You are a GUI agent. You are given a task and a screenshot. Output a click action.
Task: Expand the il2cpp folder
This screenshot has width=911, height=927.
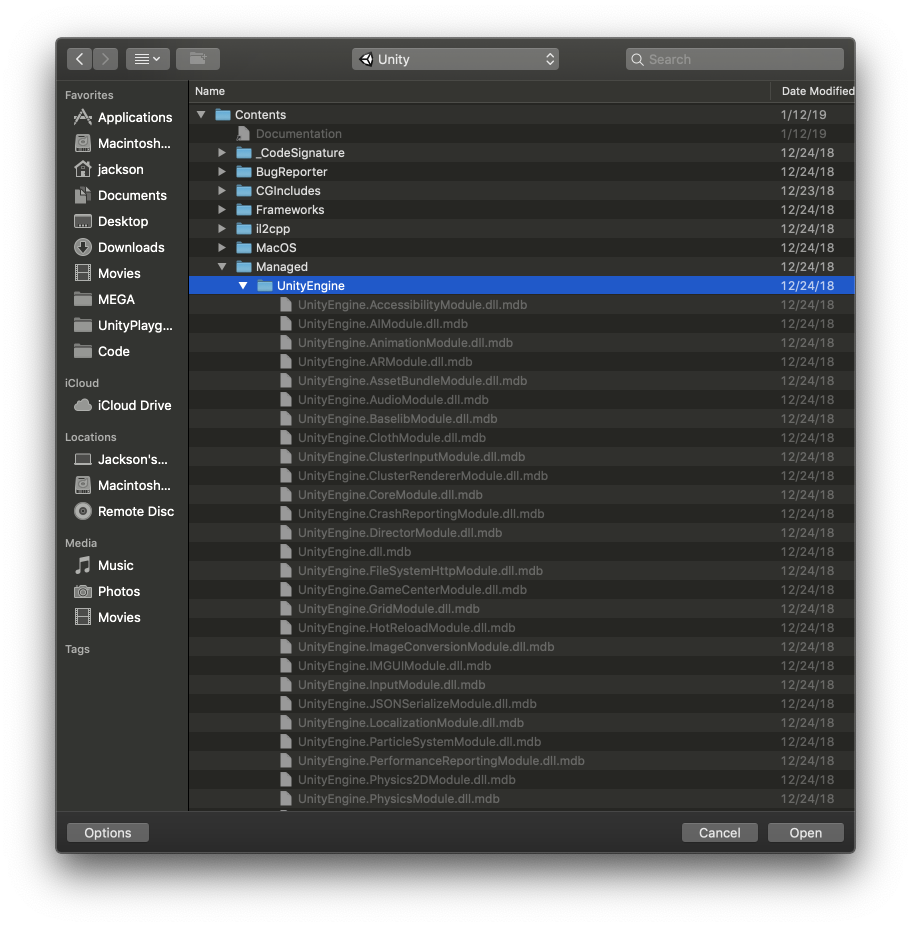222,228
